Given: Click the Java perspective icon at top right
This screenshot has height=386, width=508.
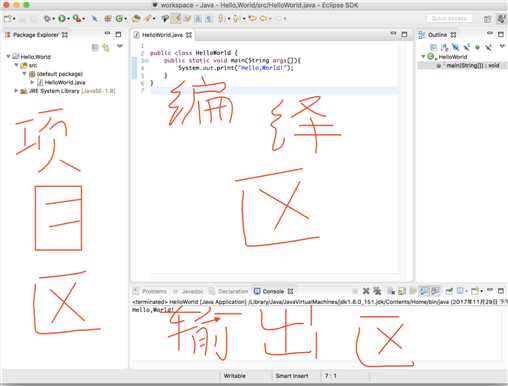Looking at the screenshot, I should pyautogui.click(x=501, y=19).
